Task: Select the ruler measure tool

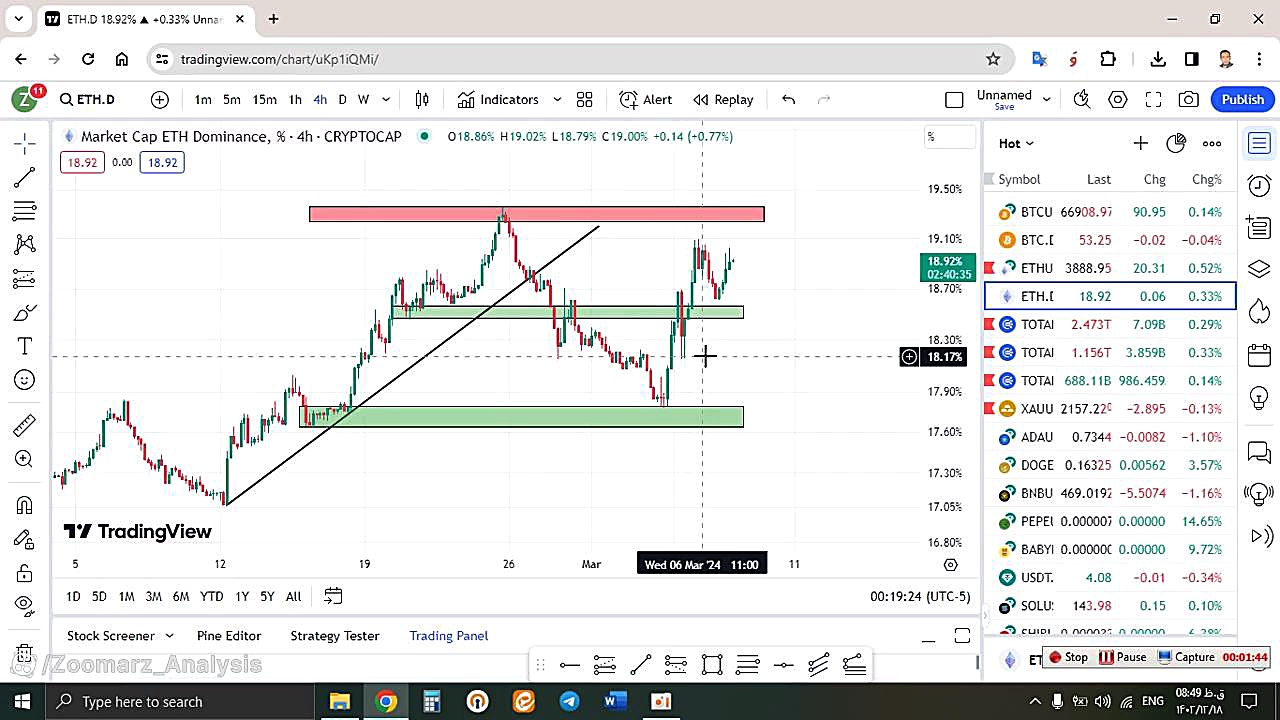Action: 25,425
